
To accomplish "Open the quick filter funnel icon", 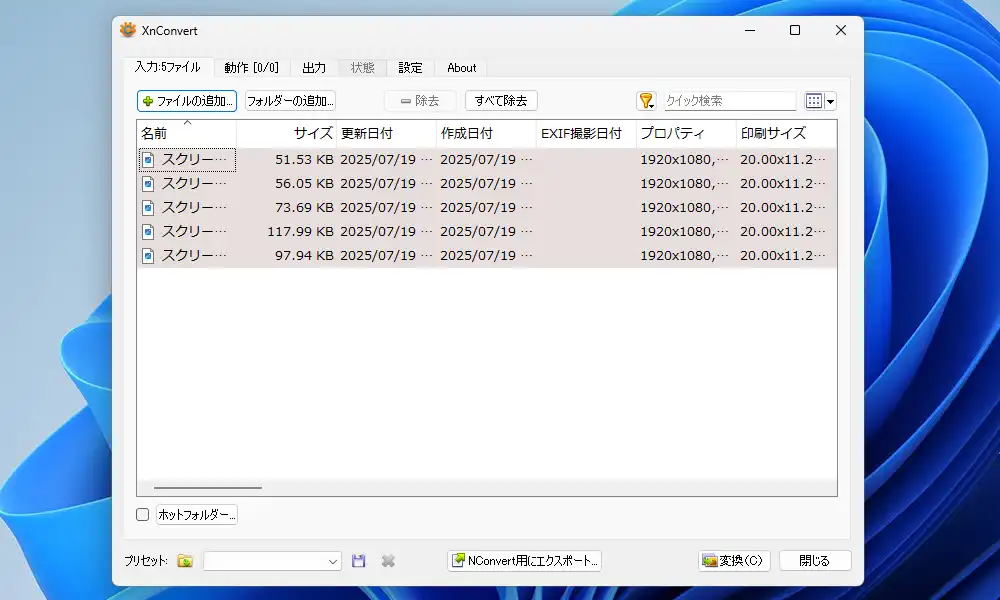I will tap(646, 101).
